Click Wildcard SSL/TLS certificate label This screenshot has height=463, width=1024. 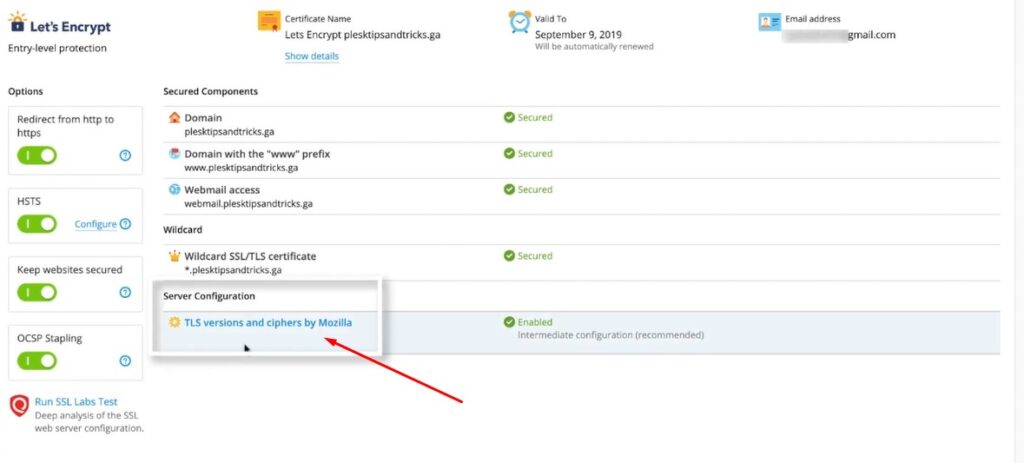[x=250, y=256]
